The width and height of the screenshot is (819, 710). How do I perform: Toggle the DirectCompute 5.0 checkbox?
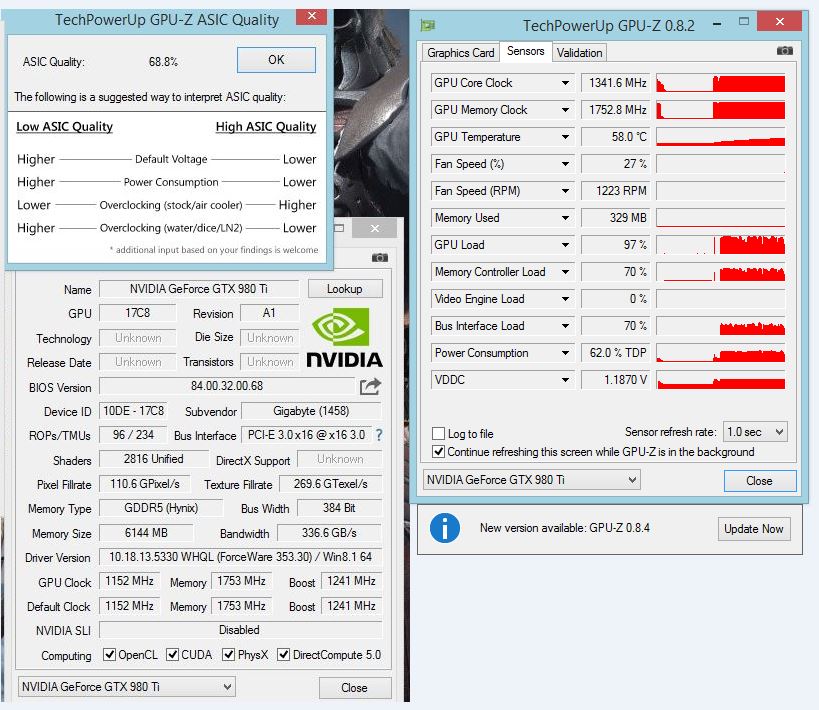[x=283, y=654]
